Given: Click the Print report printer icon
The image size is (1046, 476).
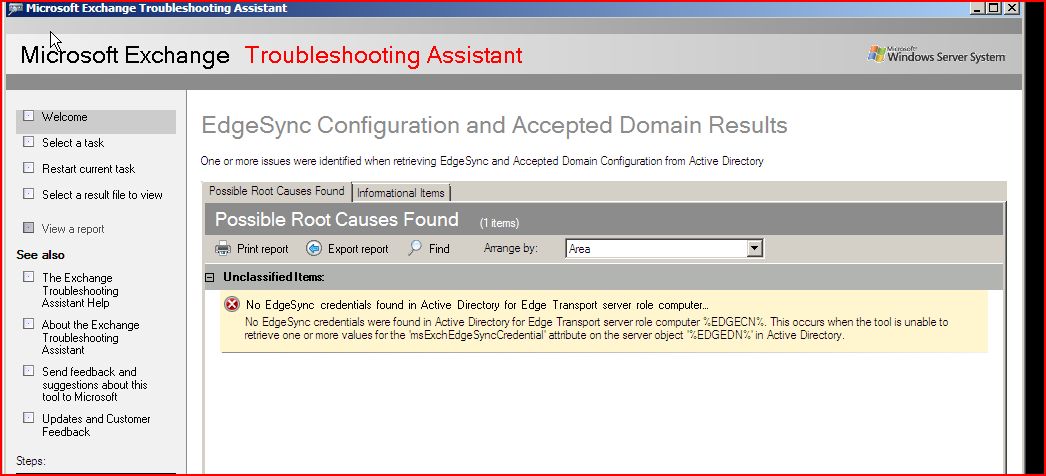Looking at the screenshot, I should 223,249.
